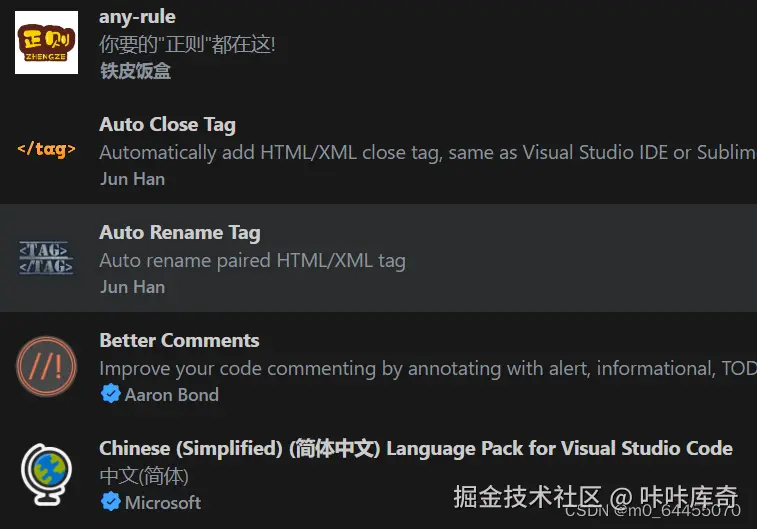The height and width of the screenshot is (529, 757).
Task: Select the Auto Close Tag title
Action: pos(167,125)
